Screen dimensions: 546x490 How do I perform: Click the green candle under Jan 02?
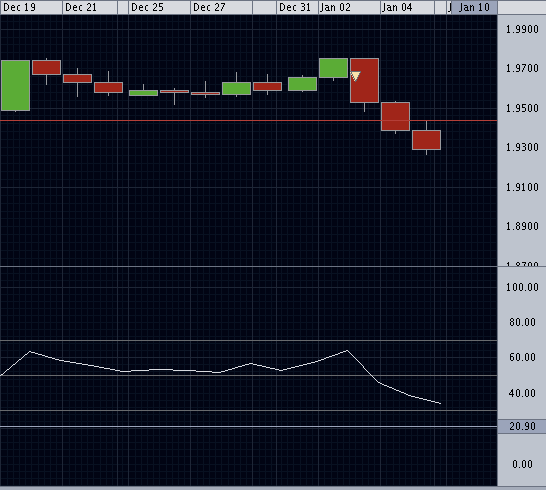point(334,68)
